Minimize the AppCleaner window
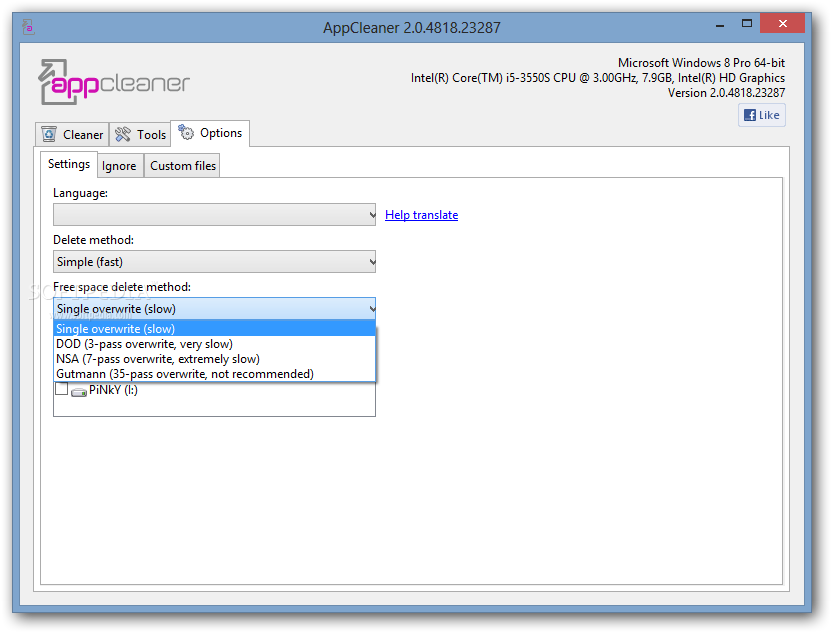 (x=720, y=24)
